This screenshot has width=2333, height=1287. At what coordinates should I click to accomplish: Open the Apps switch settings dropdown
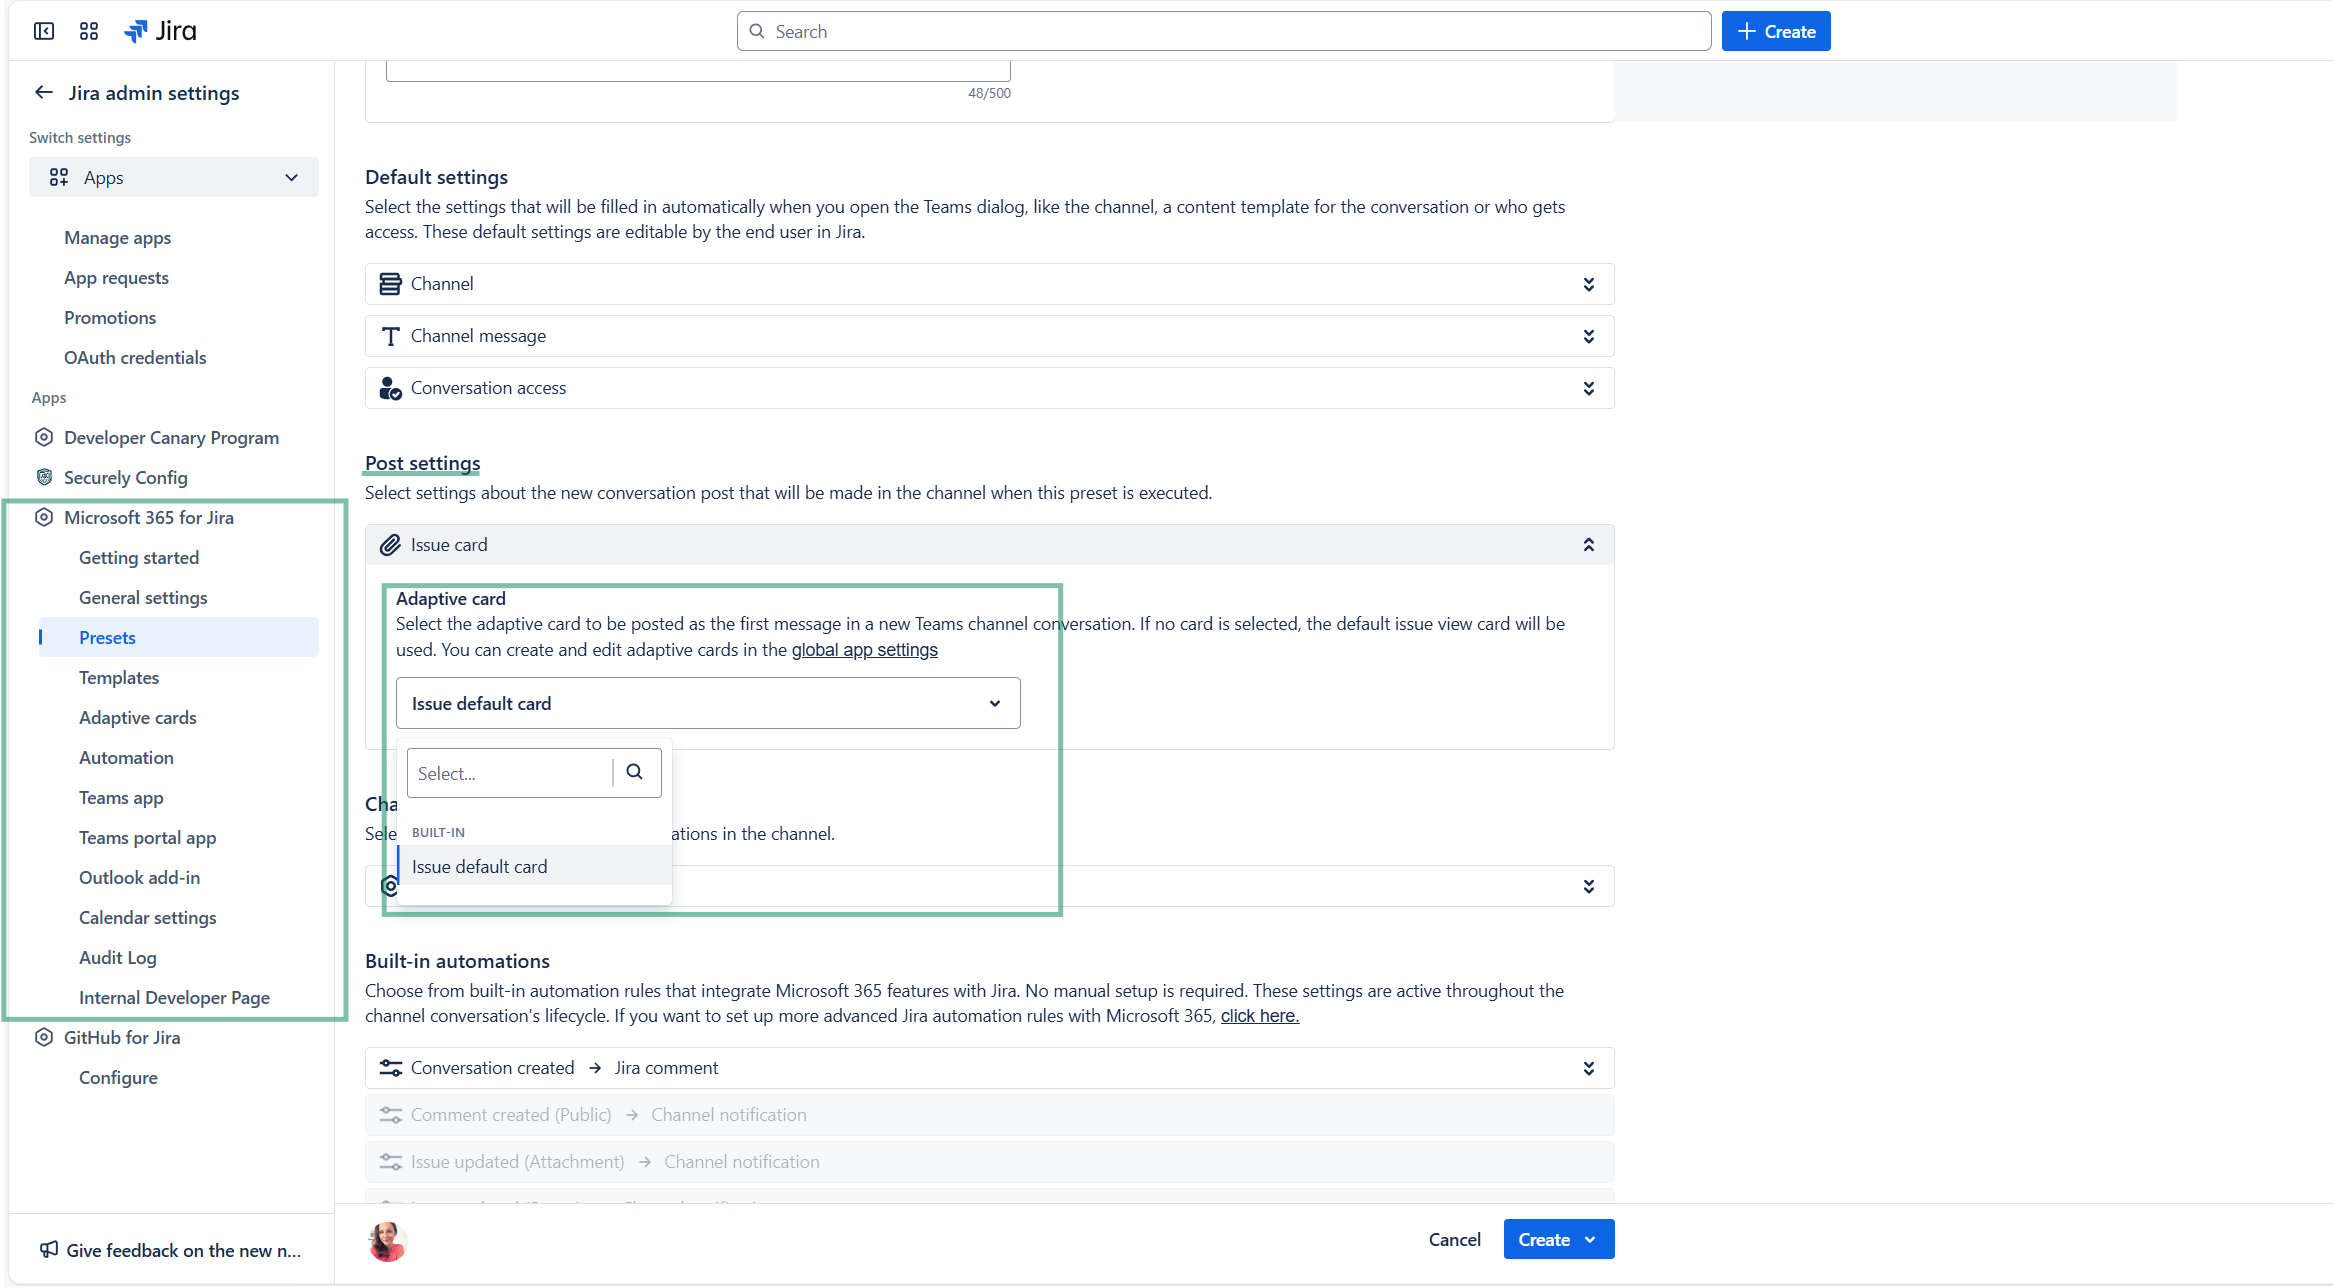pyautogui.click(x=174, y=177)
